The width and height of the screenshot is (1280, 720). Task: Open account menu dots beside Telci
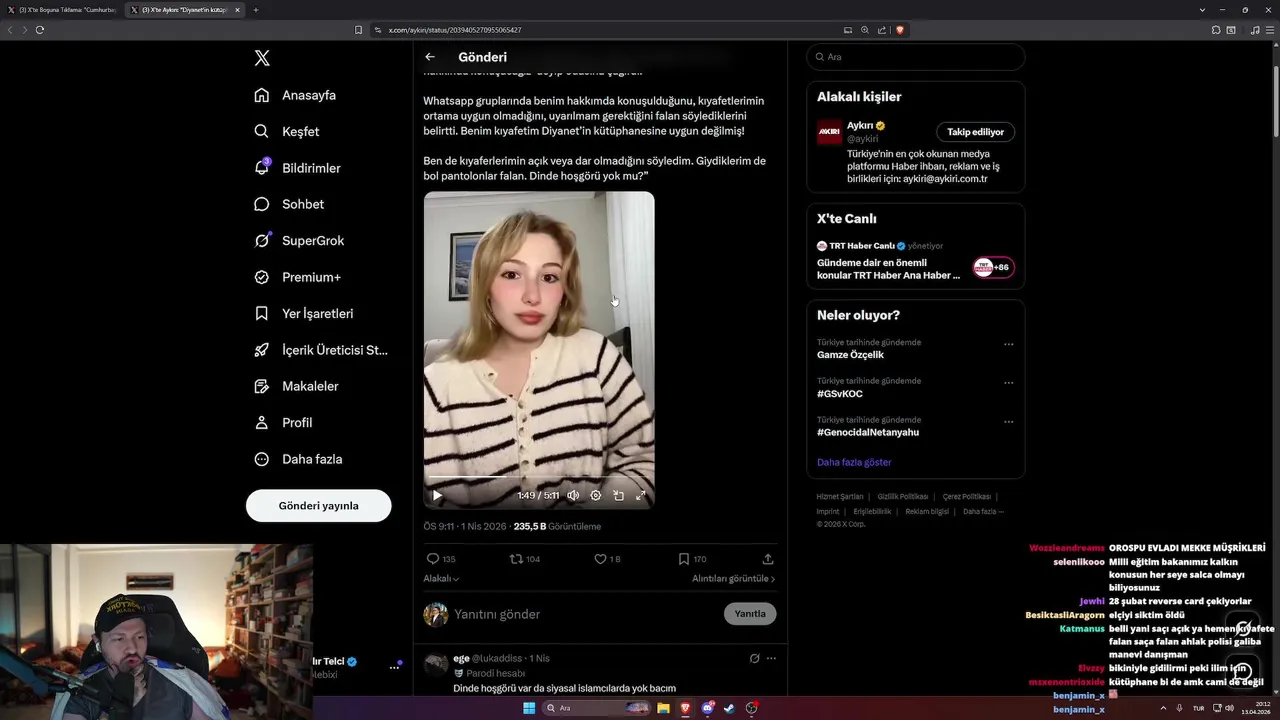[394, 667]
